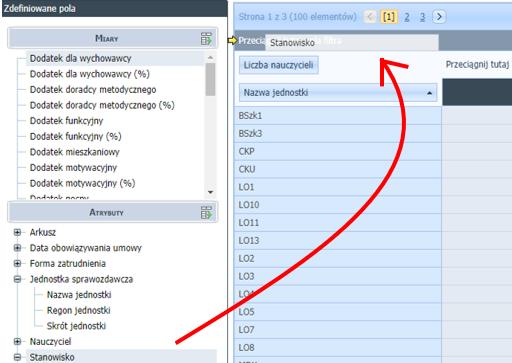Image resolution: width=512 pixels, height=363 pixels.
Task: Click scroll up arrow in Miary list
Action: click(210, 57)
